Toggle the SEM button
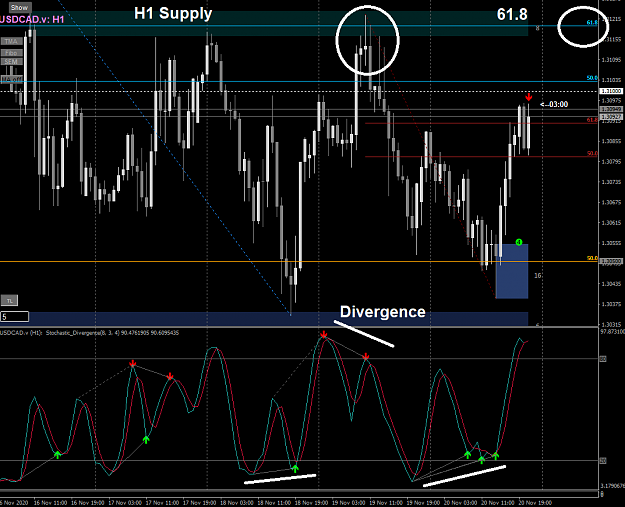Viewport: 625px width, 507px height. (11, 62)
